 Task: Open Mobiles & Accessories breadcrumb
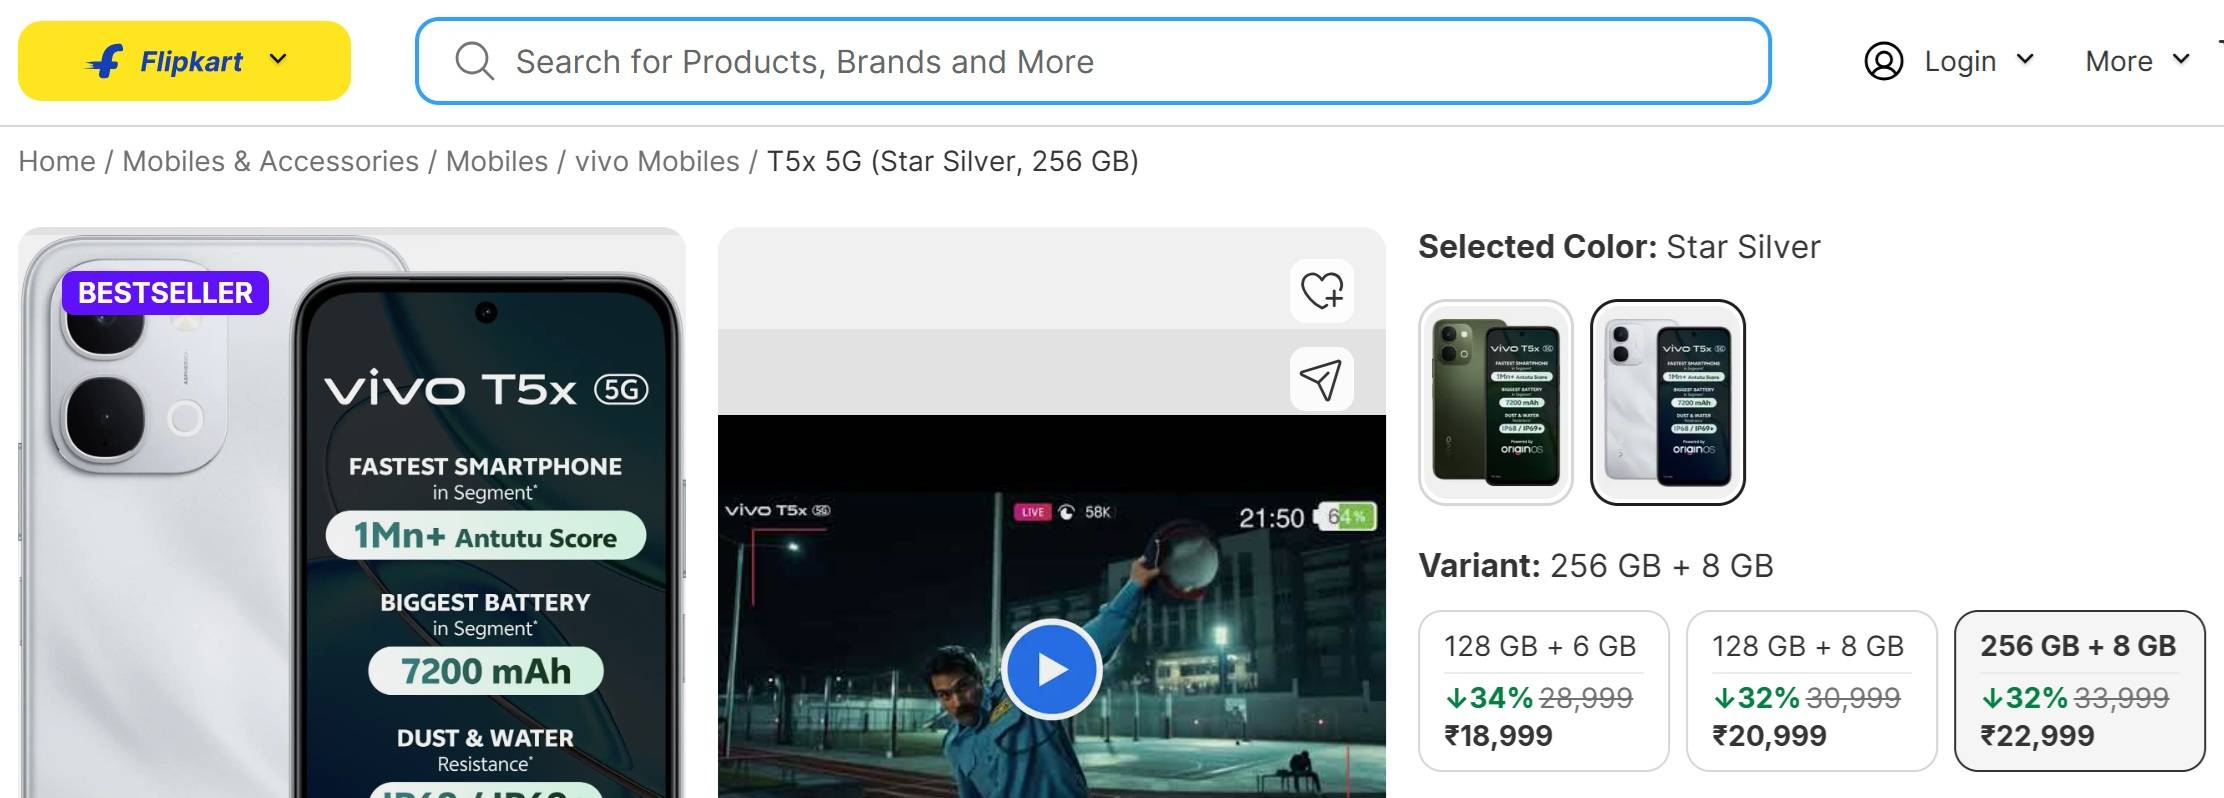270,161
